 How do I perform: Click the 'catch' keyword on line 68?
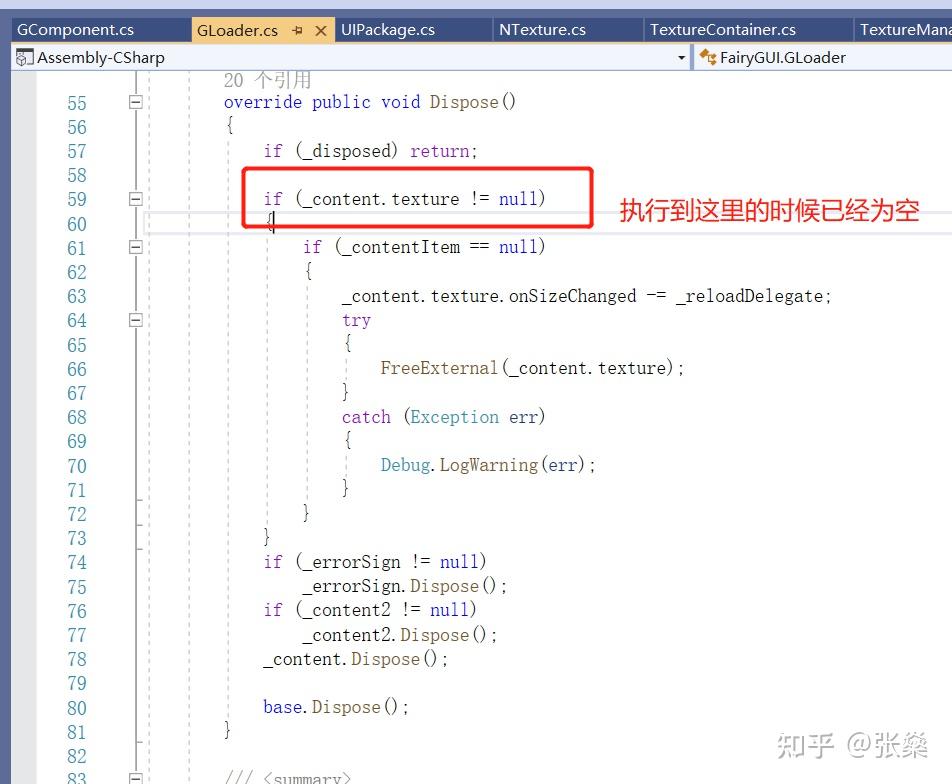(366, 417)
